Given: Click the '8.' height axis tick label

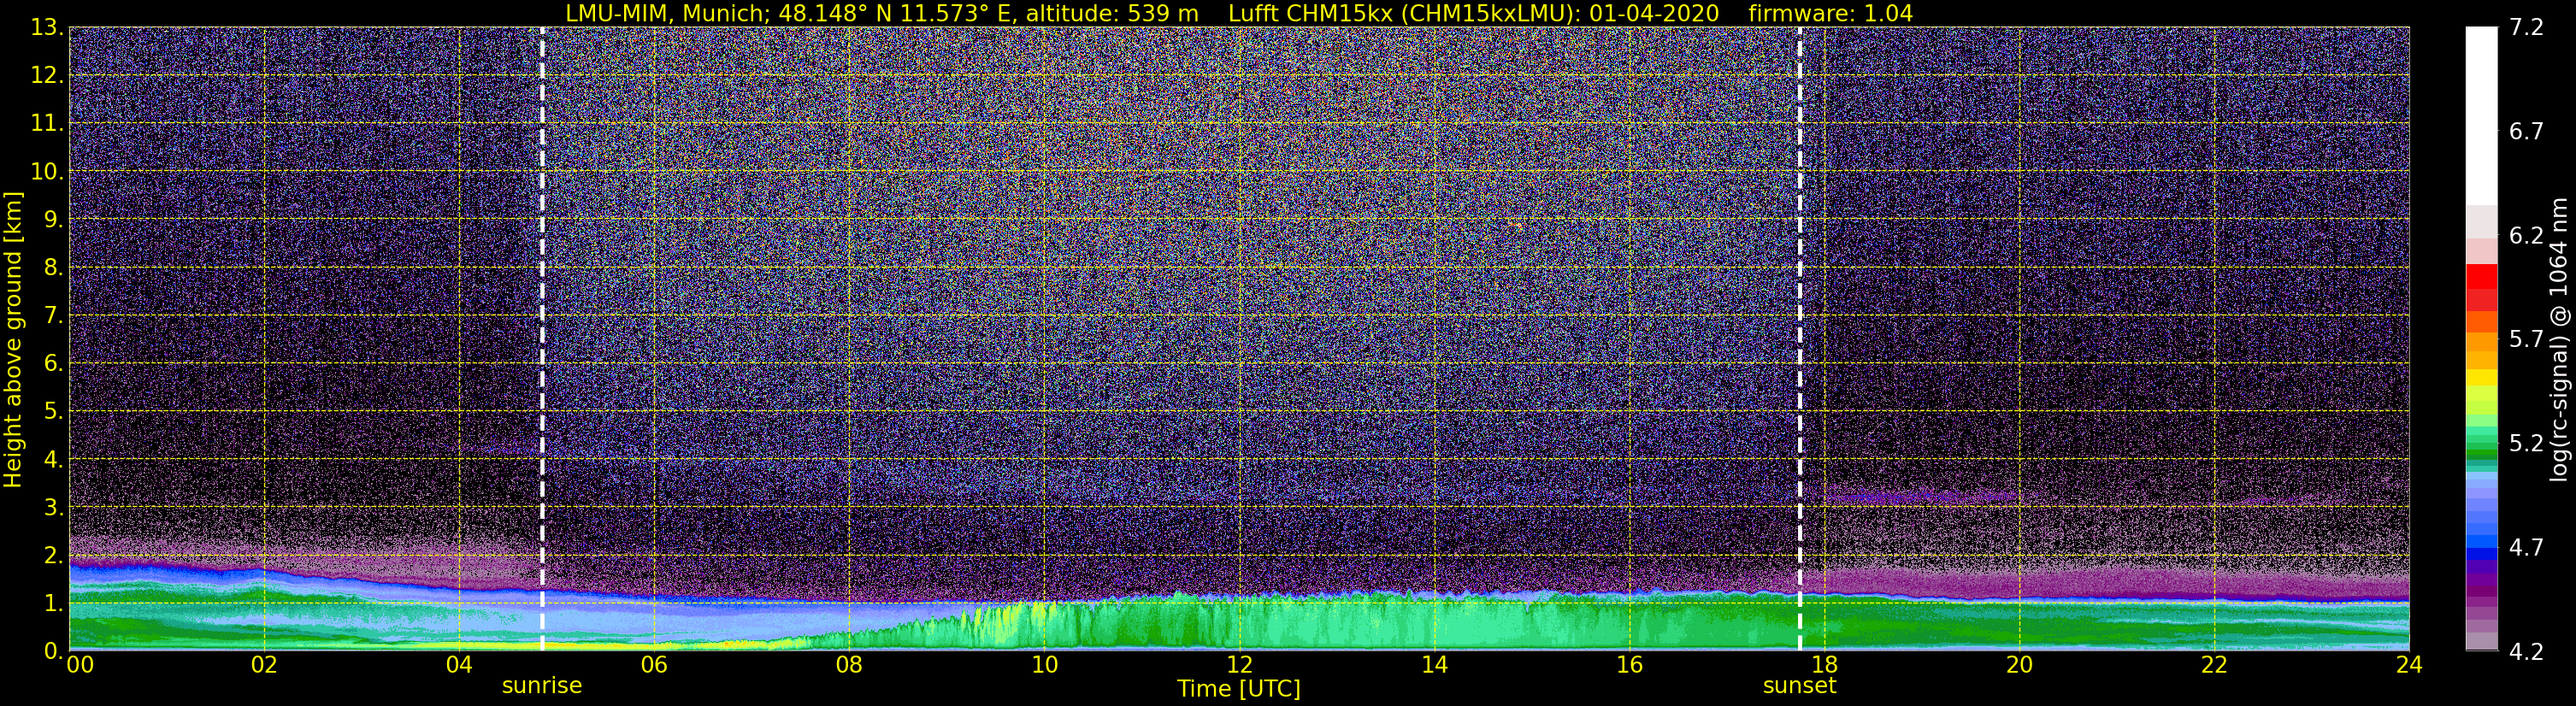Looking at the screenshot, I should point(54,267).
